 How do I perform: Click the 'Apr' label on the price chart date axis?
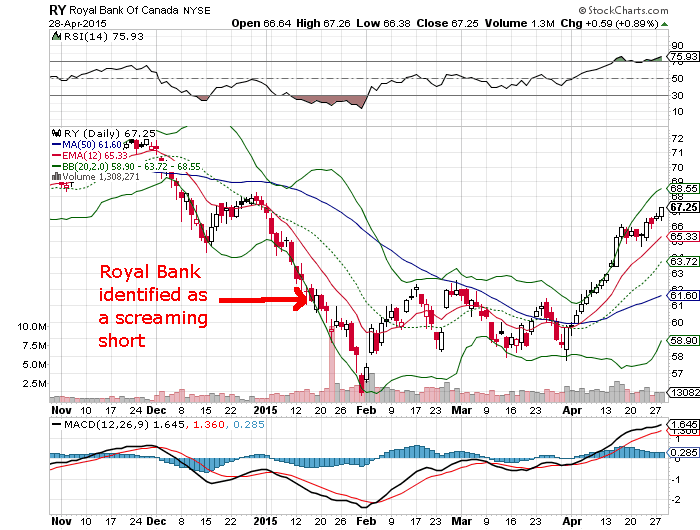pos(572,410)
